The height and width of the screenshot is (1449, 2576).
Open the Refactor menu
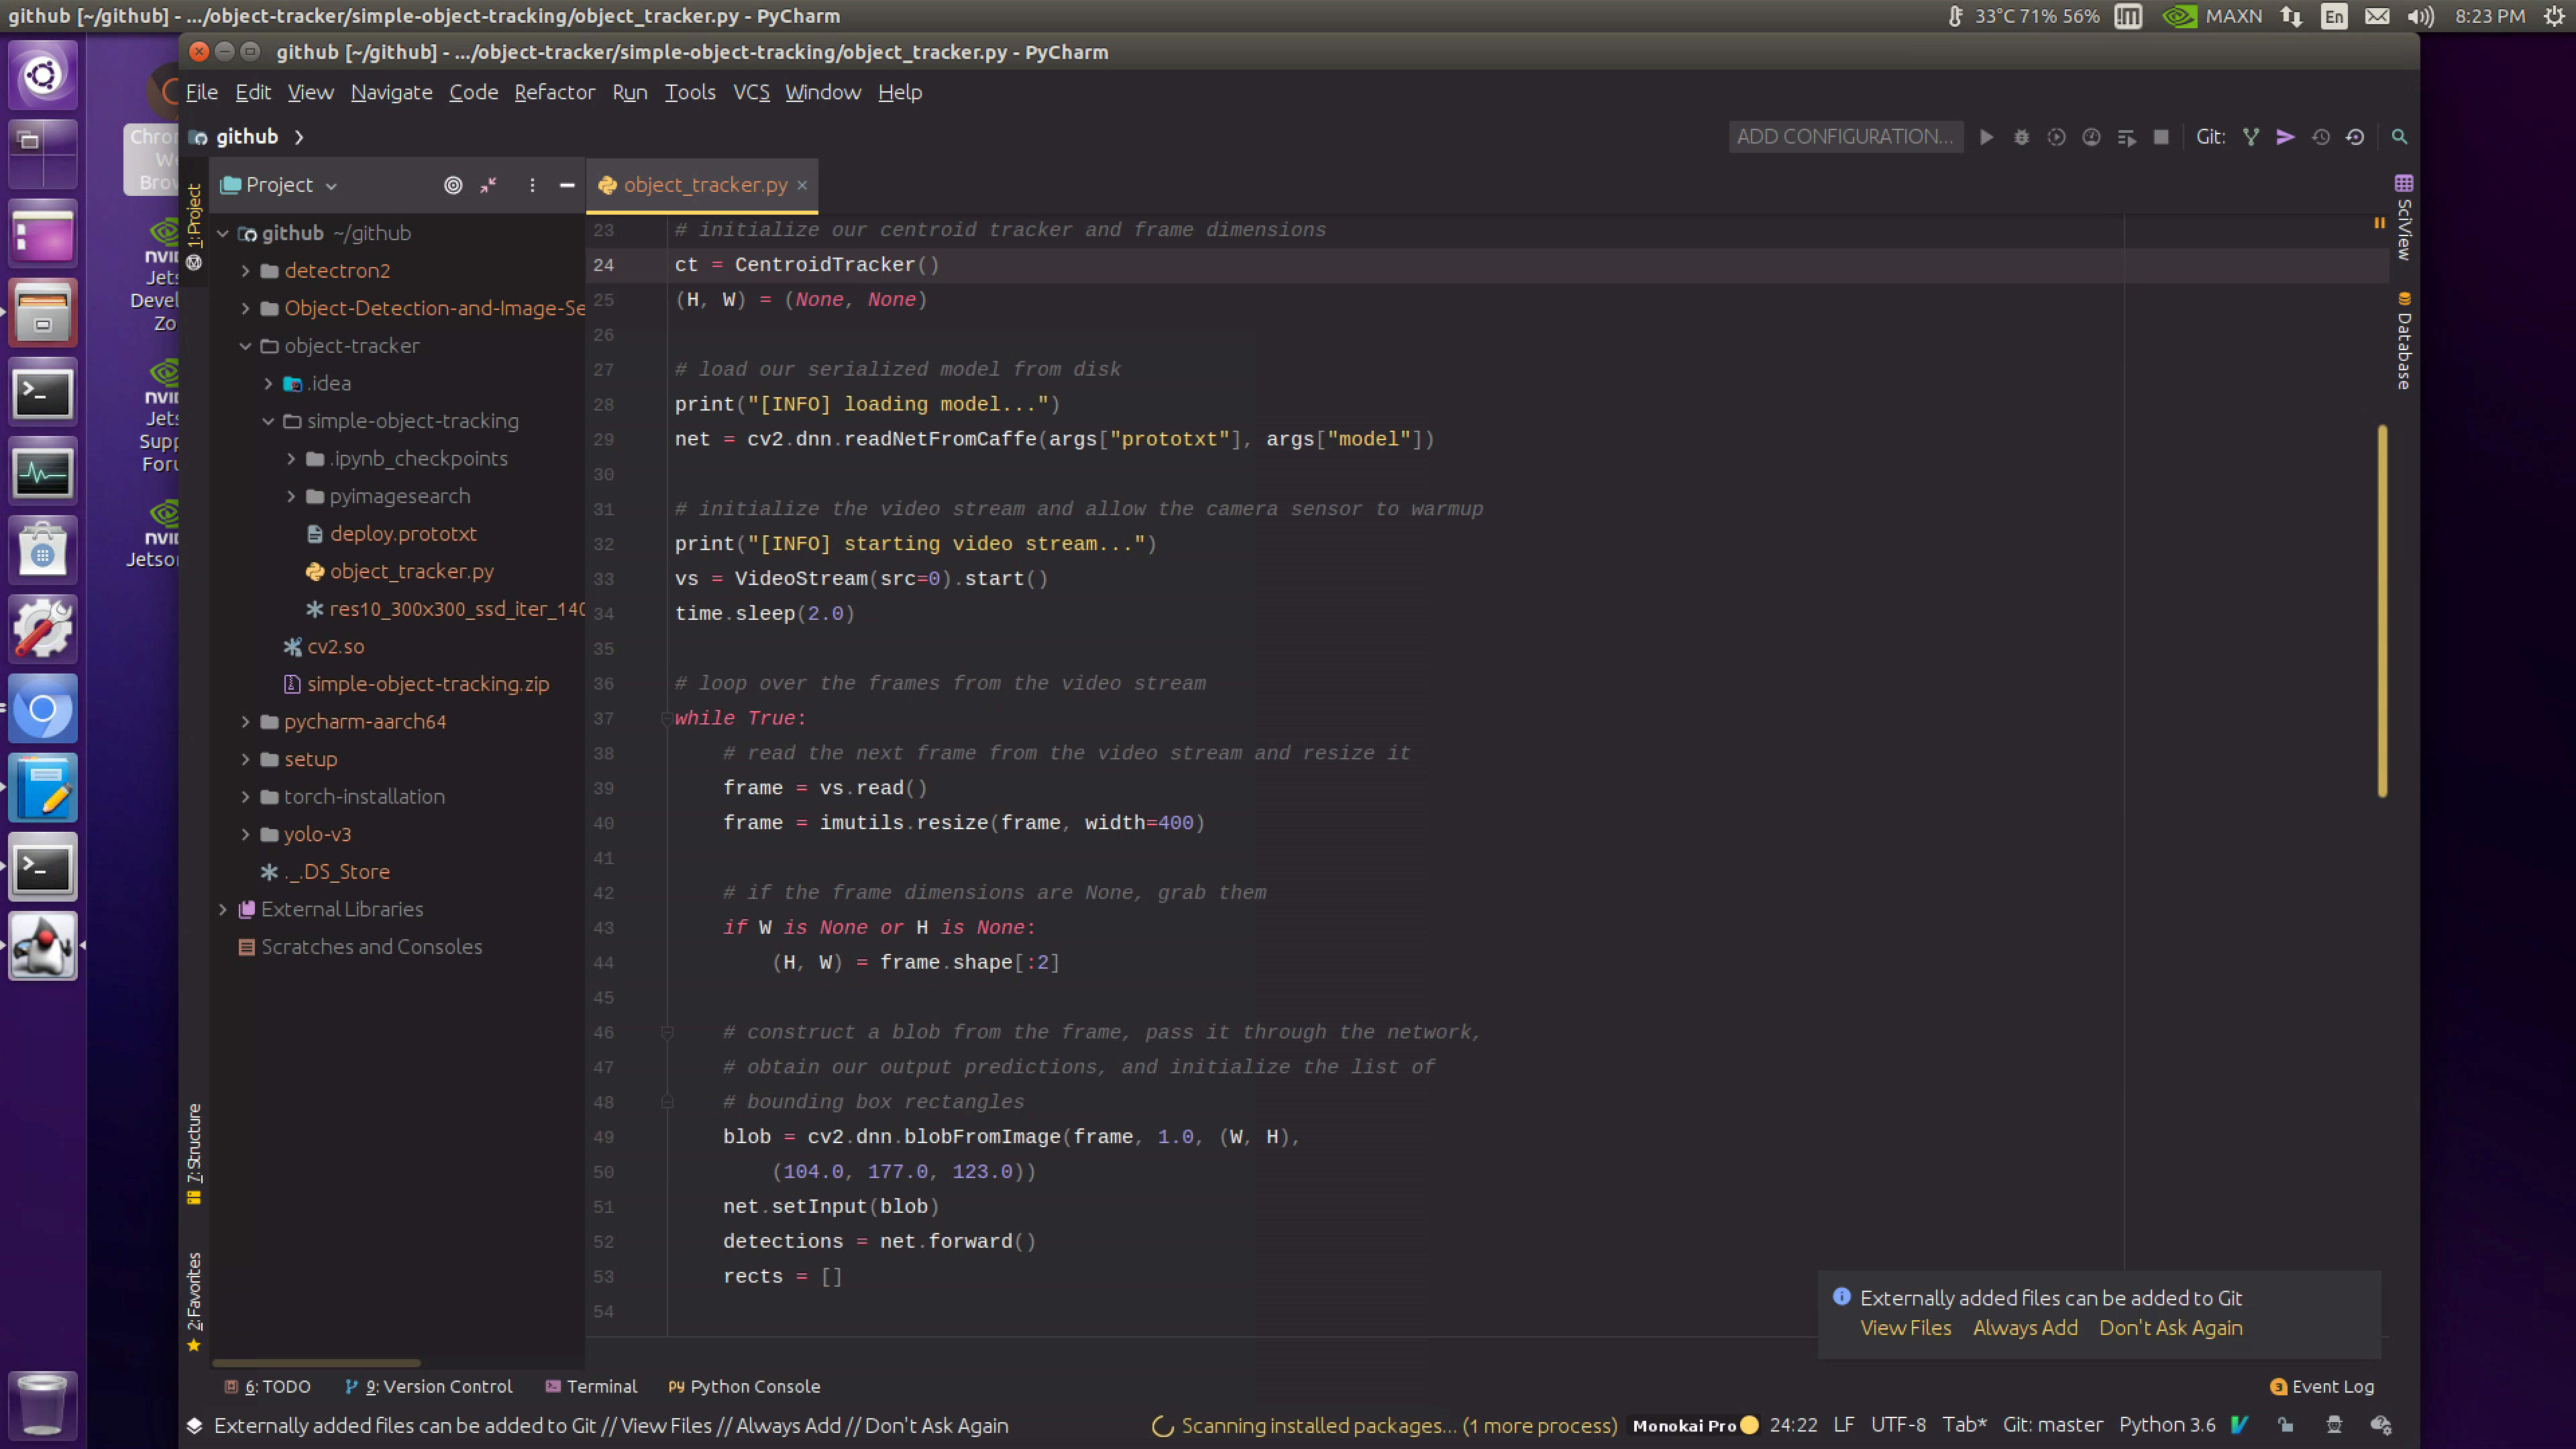(554, 92)
